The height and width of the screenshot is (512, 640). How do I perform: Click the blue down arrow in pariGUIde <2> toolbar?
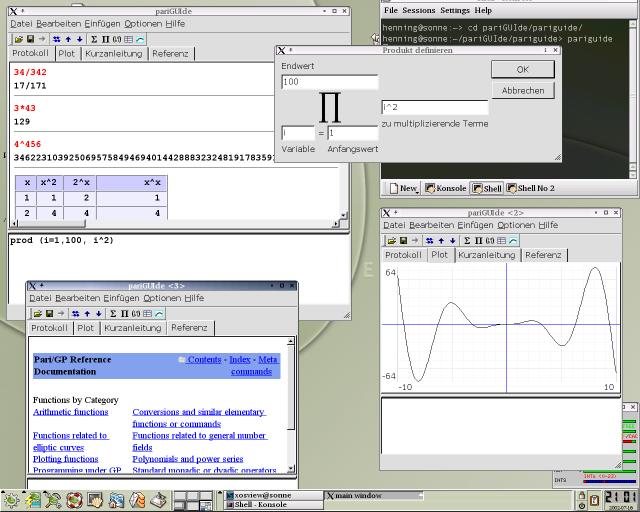click(x=453, y=240)
